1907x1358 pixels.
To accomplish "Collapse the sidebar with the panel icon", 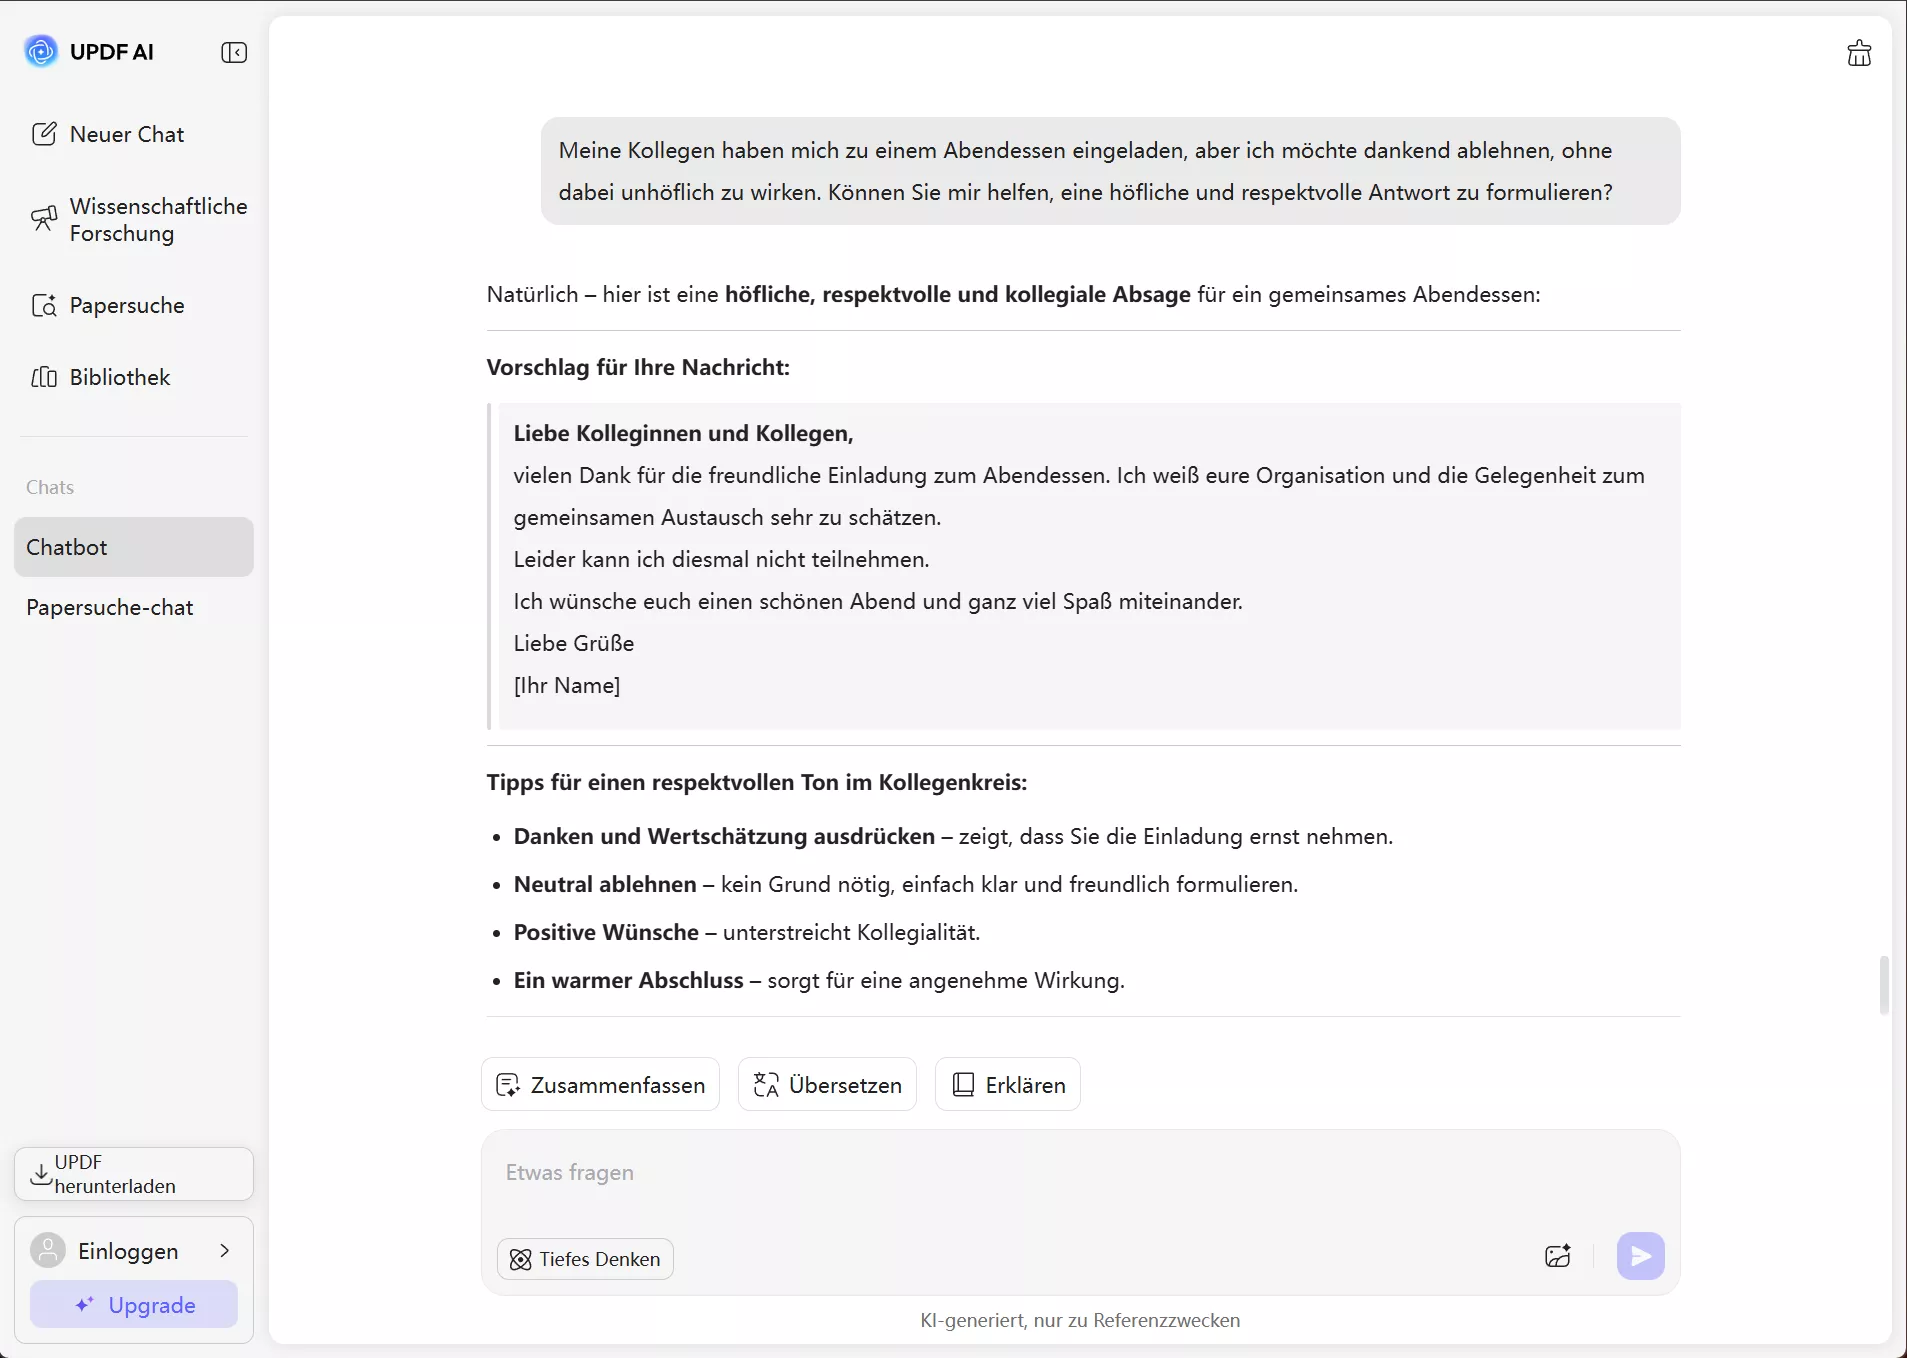I will tap(234, 53).
